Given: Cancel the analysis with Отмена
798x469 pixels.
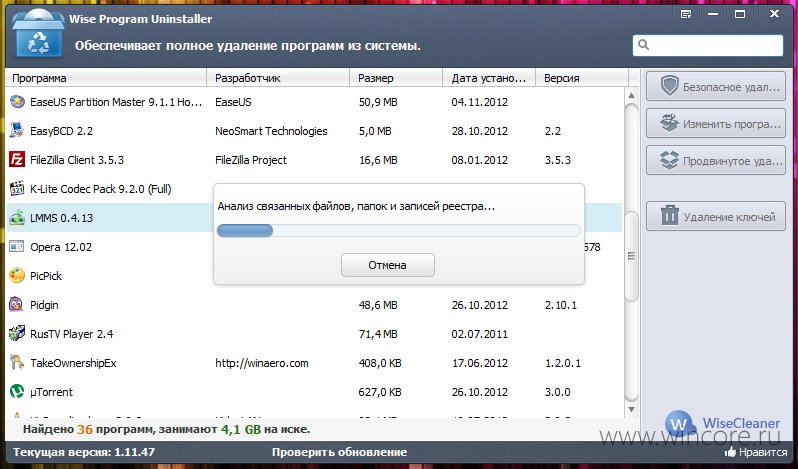Looking at the screenshot, I should click(x=388, y=265).
